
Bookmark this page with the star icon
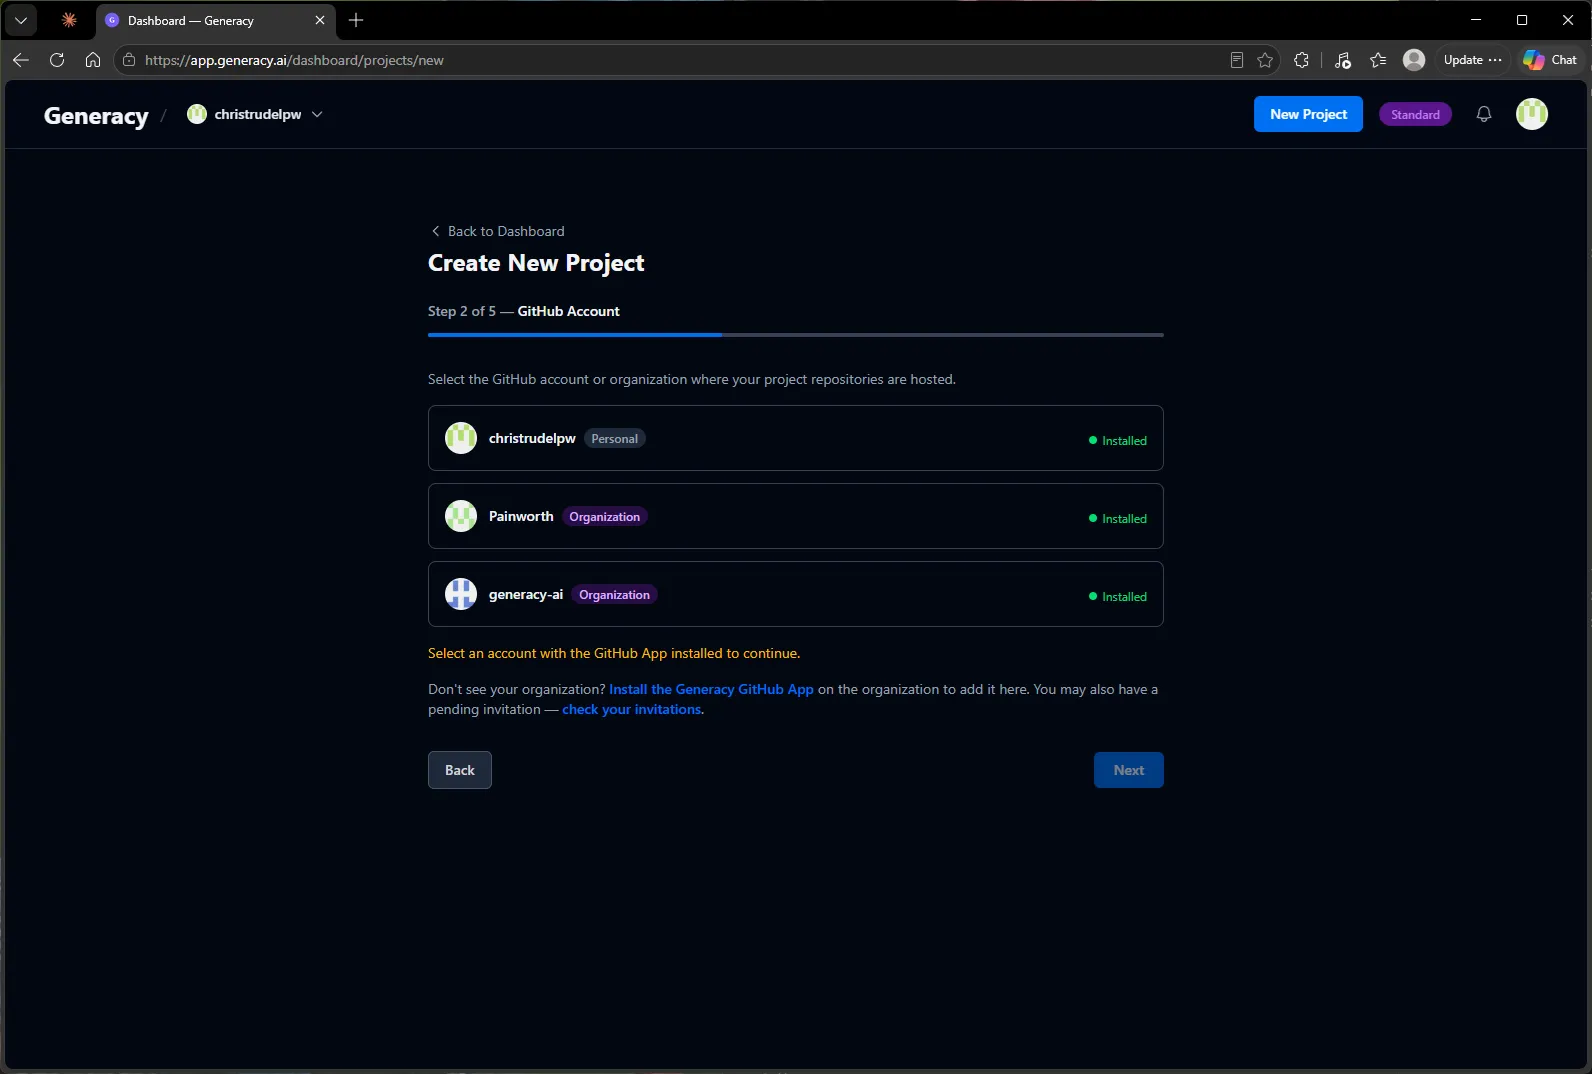[1265, 60]
